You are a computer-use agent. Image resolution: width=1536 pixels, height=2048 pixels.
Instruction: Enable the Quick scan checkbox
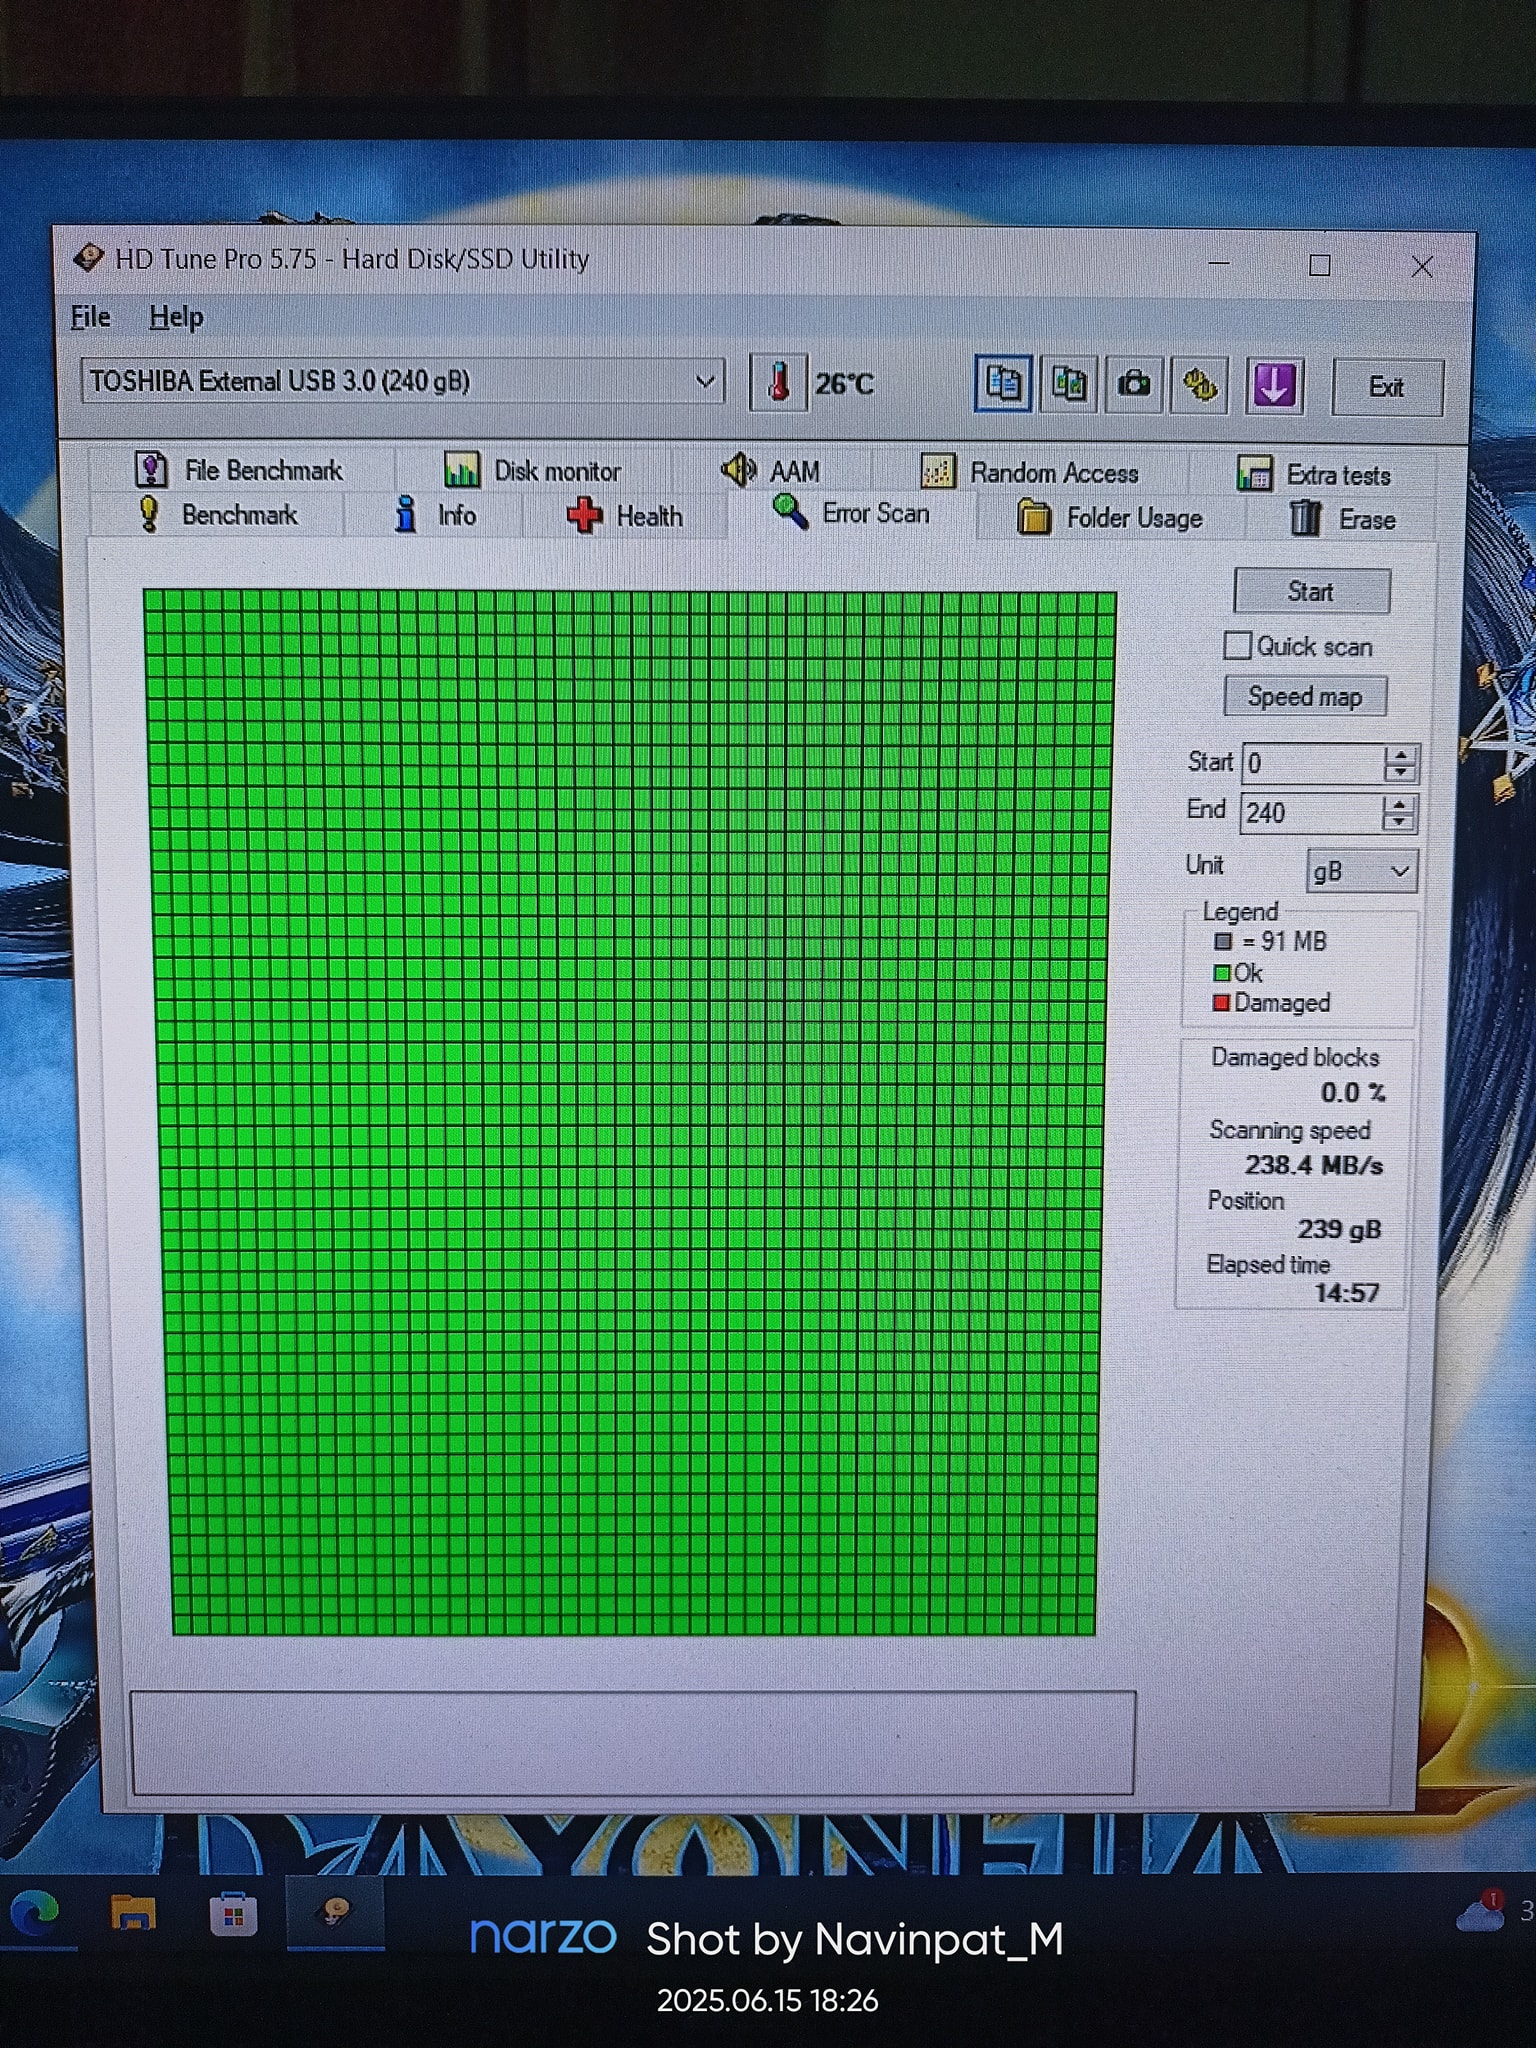tap(1237, 646)
